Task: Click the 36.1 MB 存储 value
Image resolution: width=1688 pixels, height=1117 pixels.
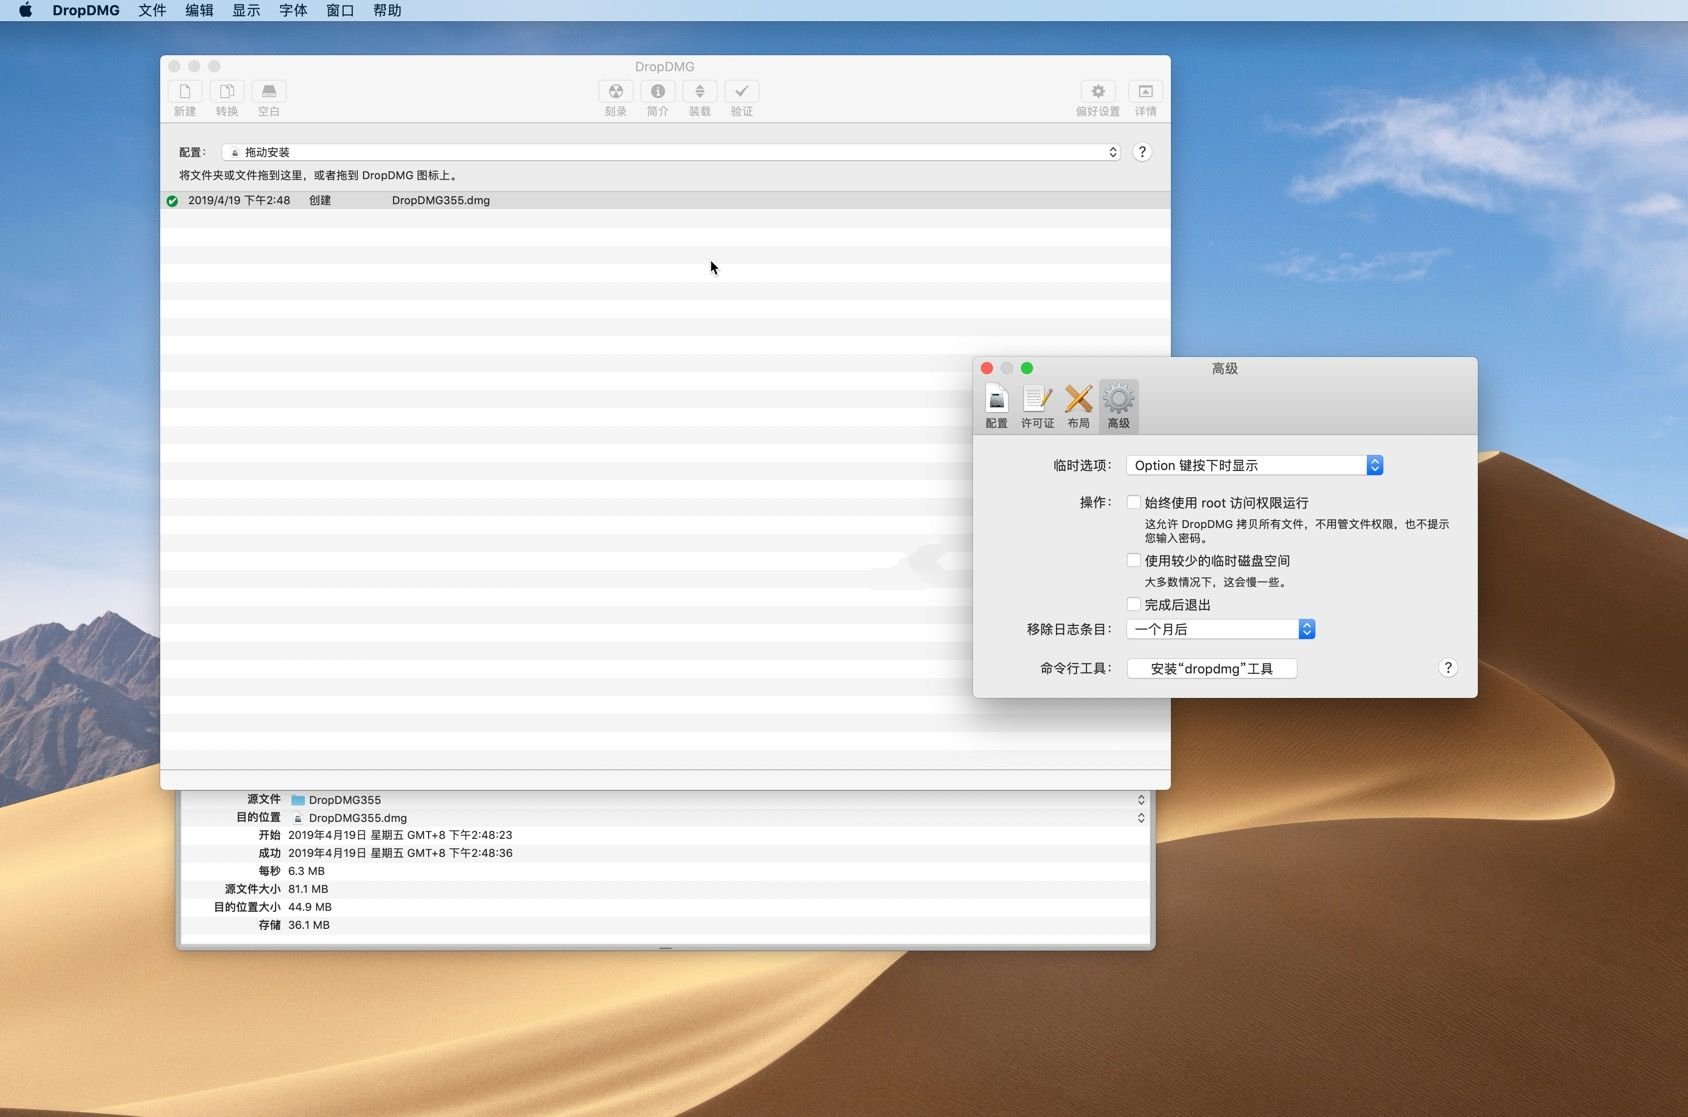Action: (309, 925)
